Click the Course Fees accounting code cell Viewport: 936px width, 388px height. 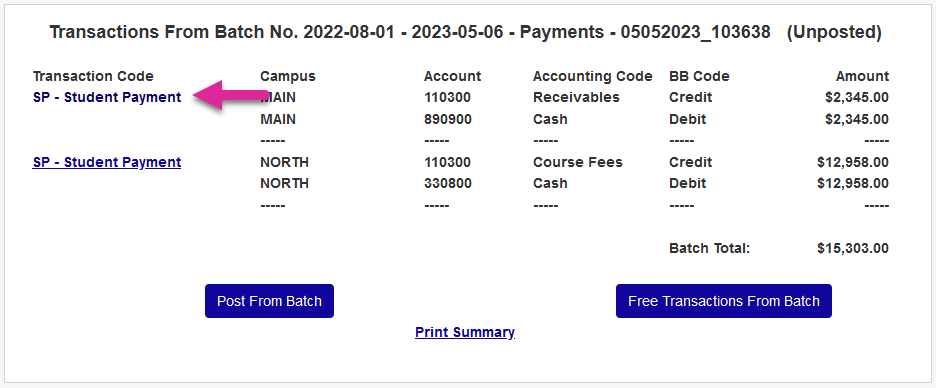tap(577, 162)
